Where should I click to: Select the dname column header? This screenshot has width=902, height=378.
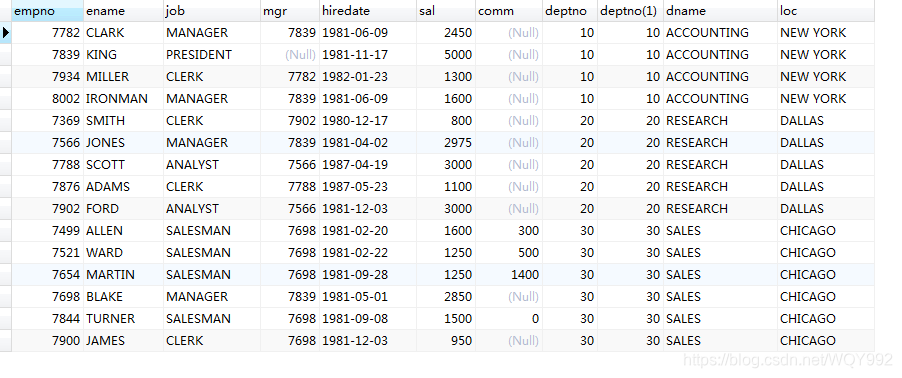[720, 11]
